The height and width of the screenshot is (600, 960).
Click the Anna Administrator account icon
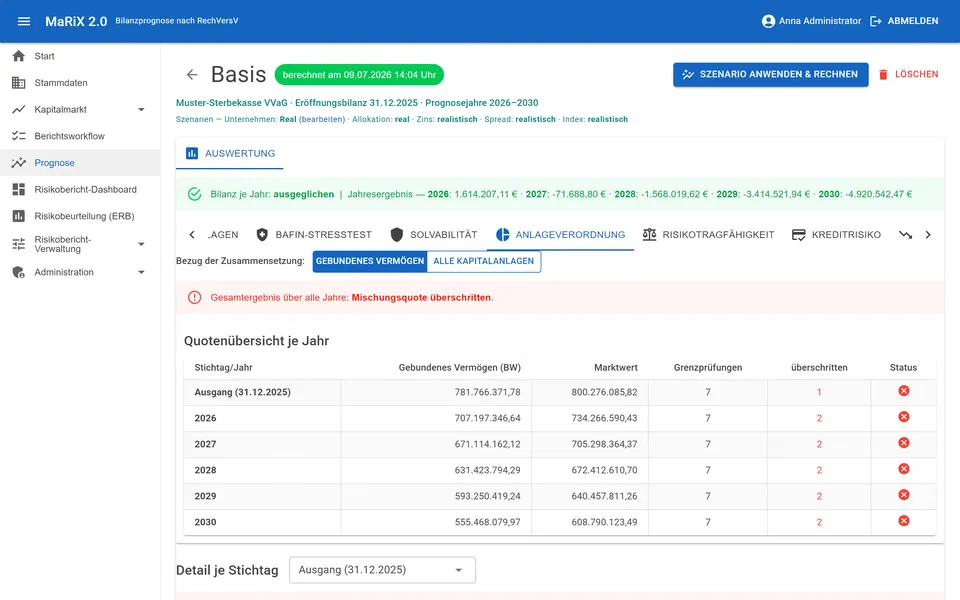tap(768, 21)
